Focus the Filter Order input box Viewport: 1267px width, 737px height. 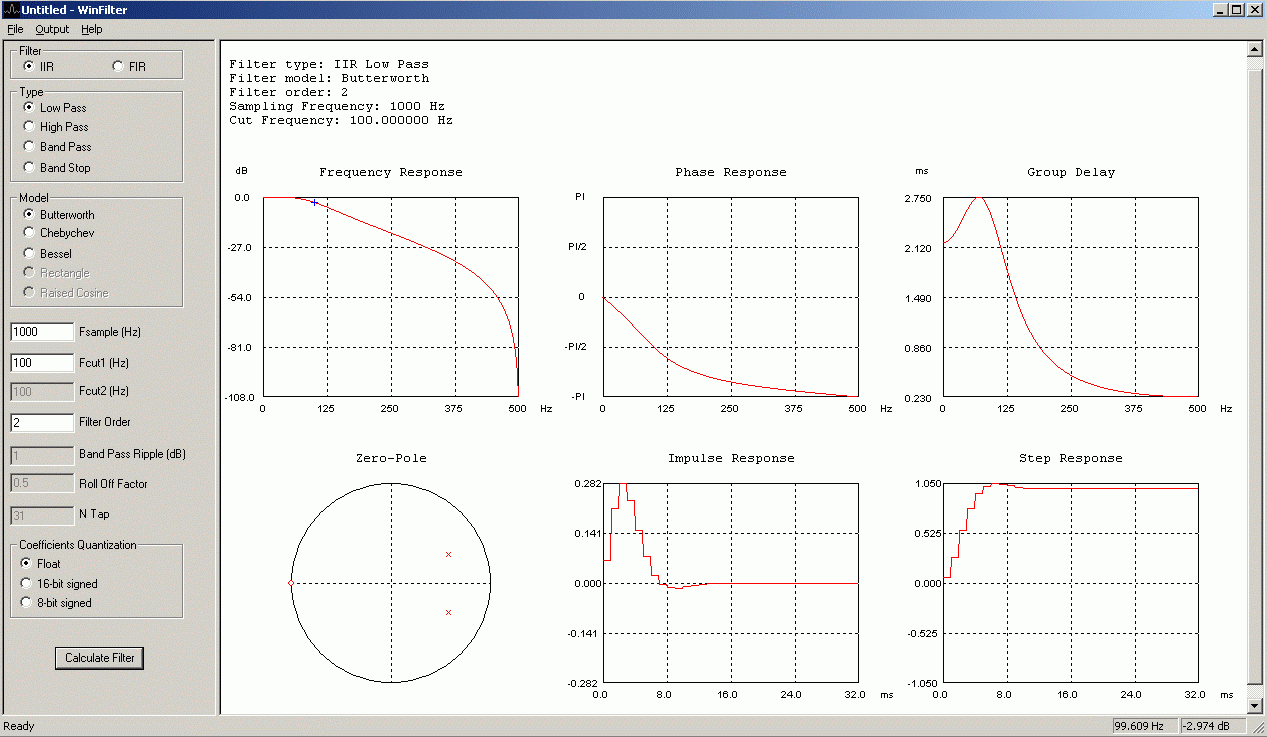coord(42,422)
